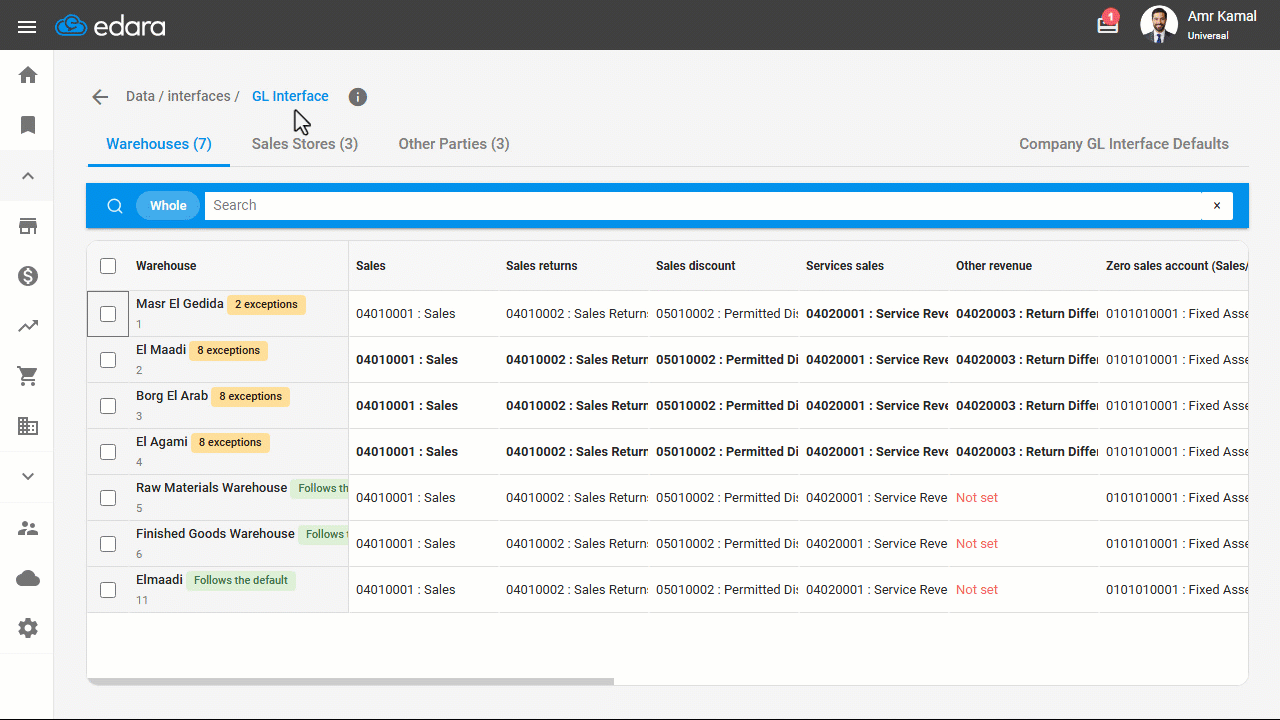Switch to Other Parties (3) tab
Screen dimensions: 1280x720
(x=454, y=144)
